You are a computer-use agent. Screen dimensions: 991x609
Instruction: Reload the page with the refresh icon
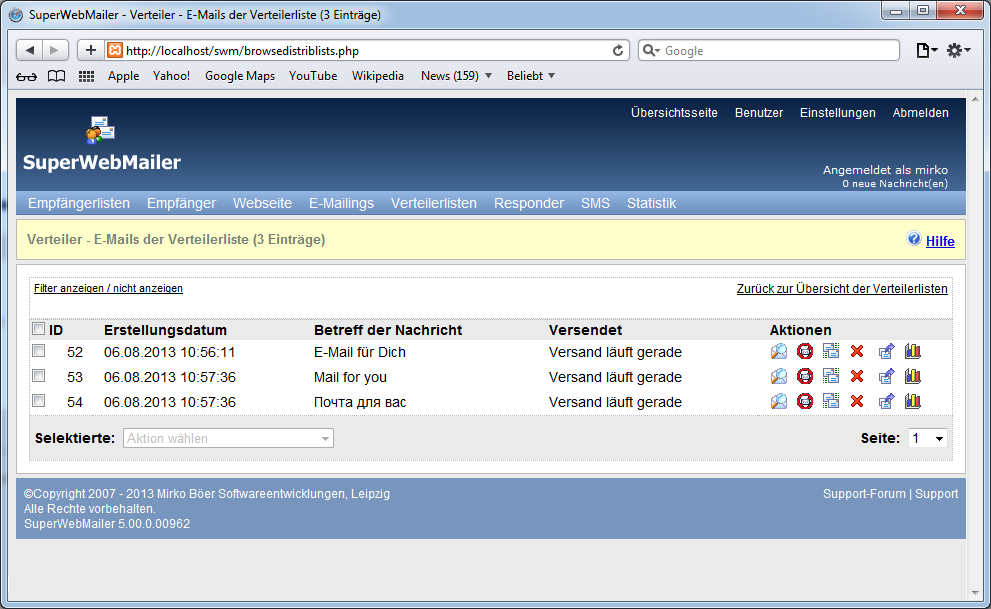click(617, 51)
